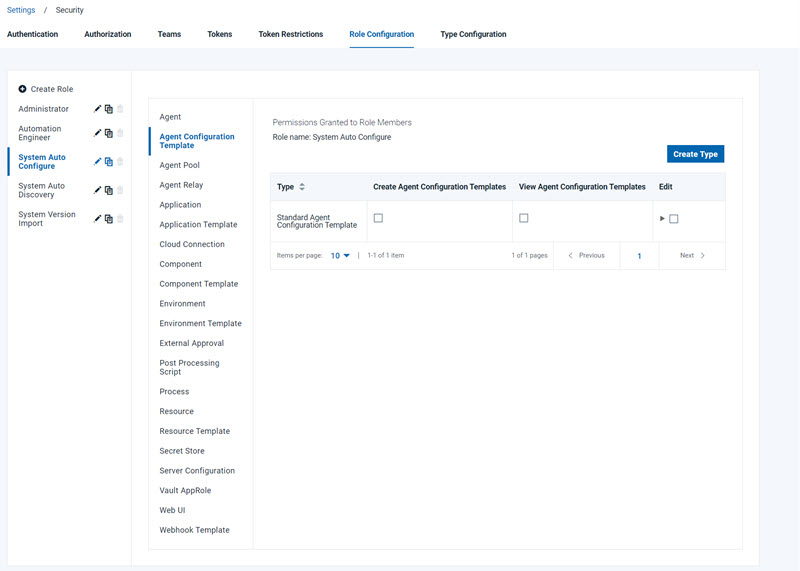Enable Create Agent Configuration Templates checkbox
The image size is (800, 571).
[378, 218]
